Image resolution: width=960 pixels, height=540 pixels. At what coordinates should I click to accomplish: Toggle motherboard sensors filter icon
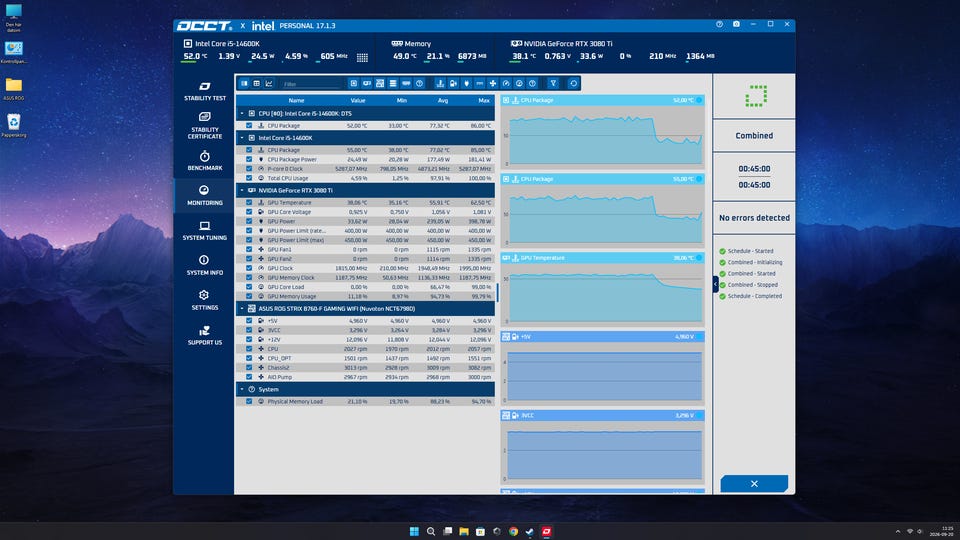(380, 83)
